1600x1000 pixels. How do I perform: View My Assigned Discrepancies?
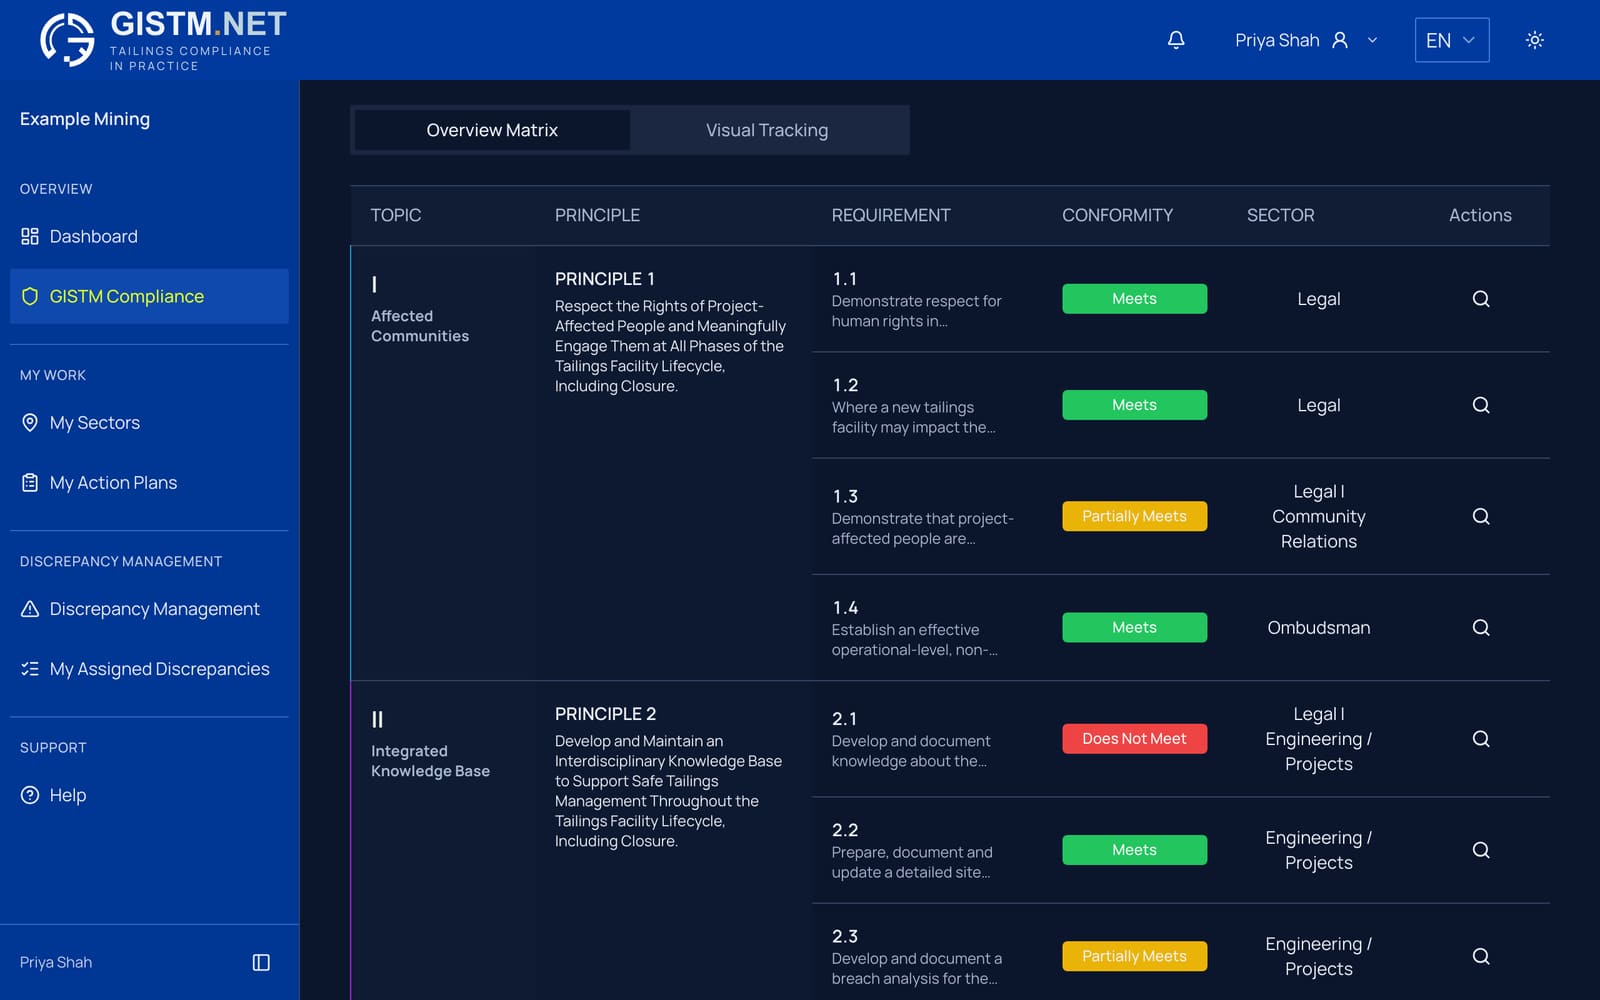[149, 668]
